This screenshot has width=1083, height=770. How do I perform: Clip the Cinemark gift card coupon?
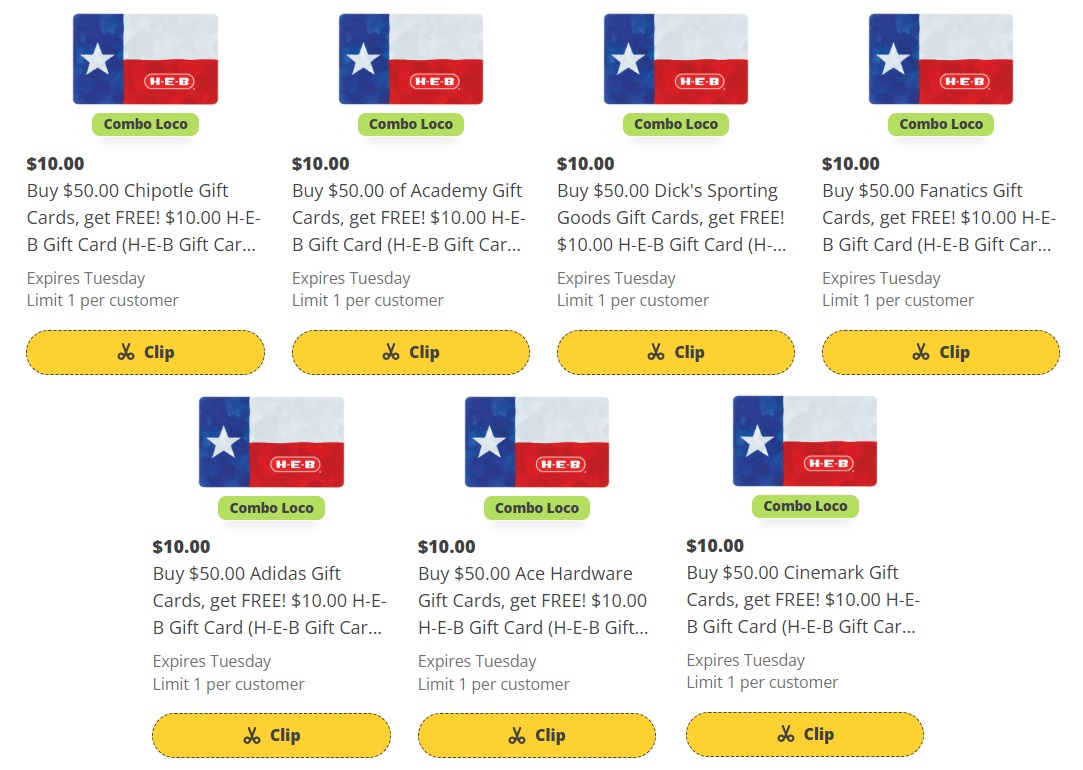(x=805, y=734)
